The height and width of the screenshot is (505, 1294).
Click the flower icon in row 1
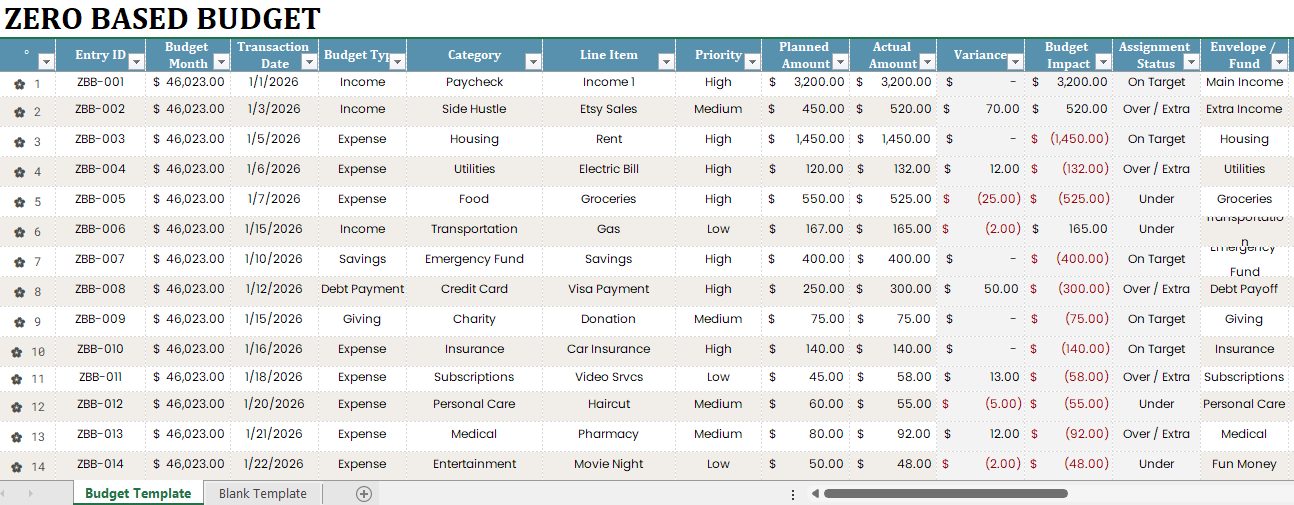point(18,85)
